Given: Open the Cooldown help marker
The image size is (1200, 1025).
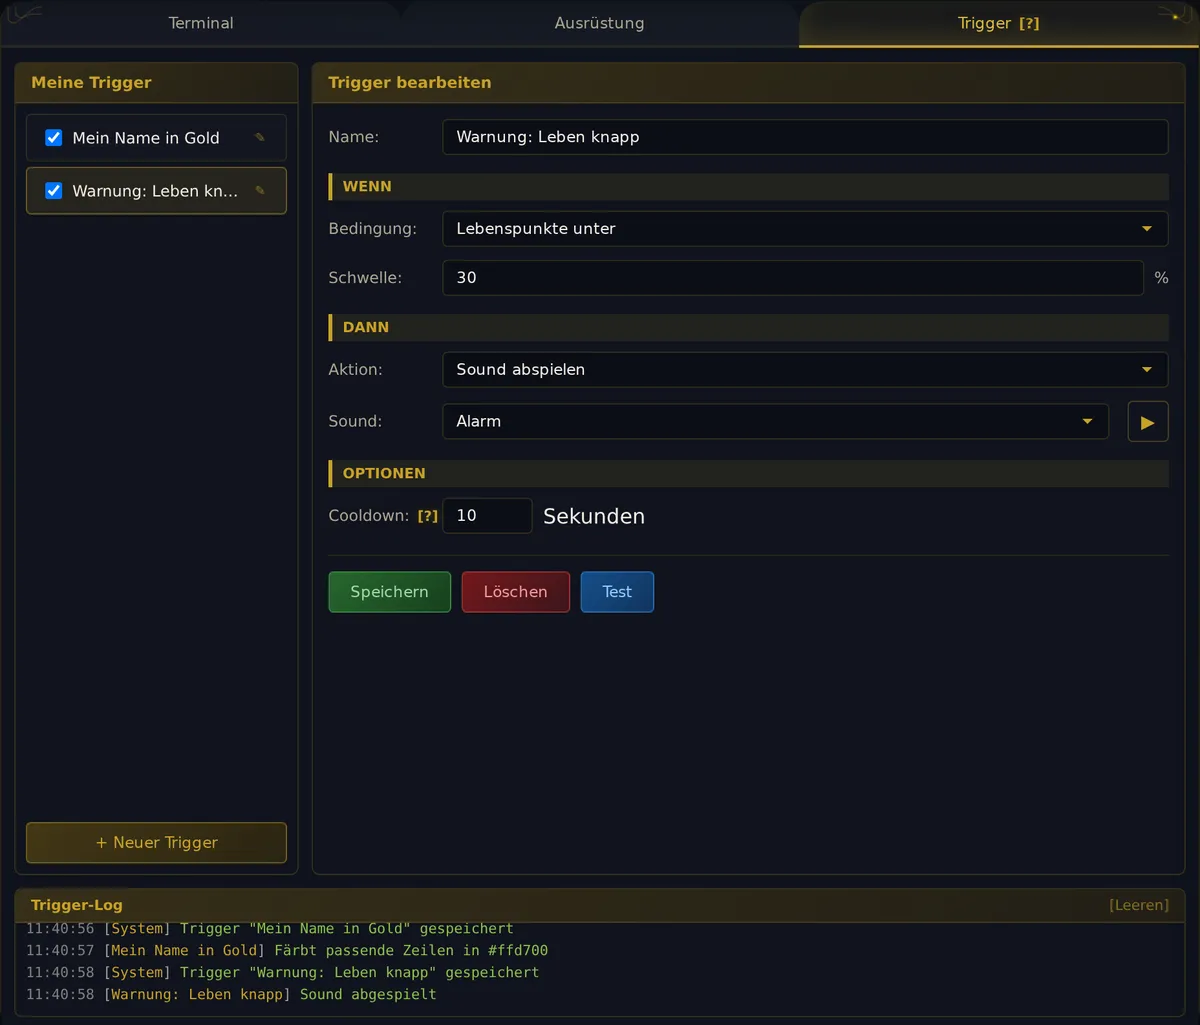Looking at the screenshot, I should point(428,517).
